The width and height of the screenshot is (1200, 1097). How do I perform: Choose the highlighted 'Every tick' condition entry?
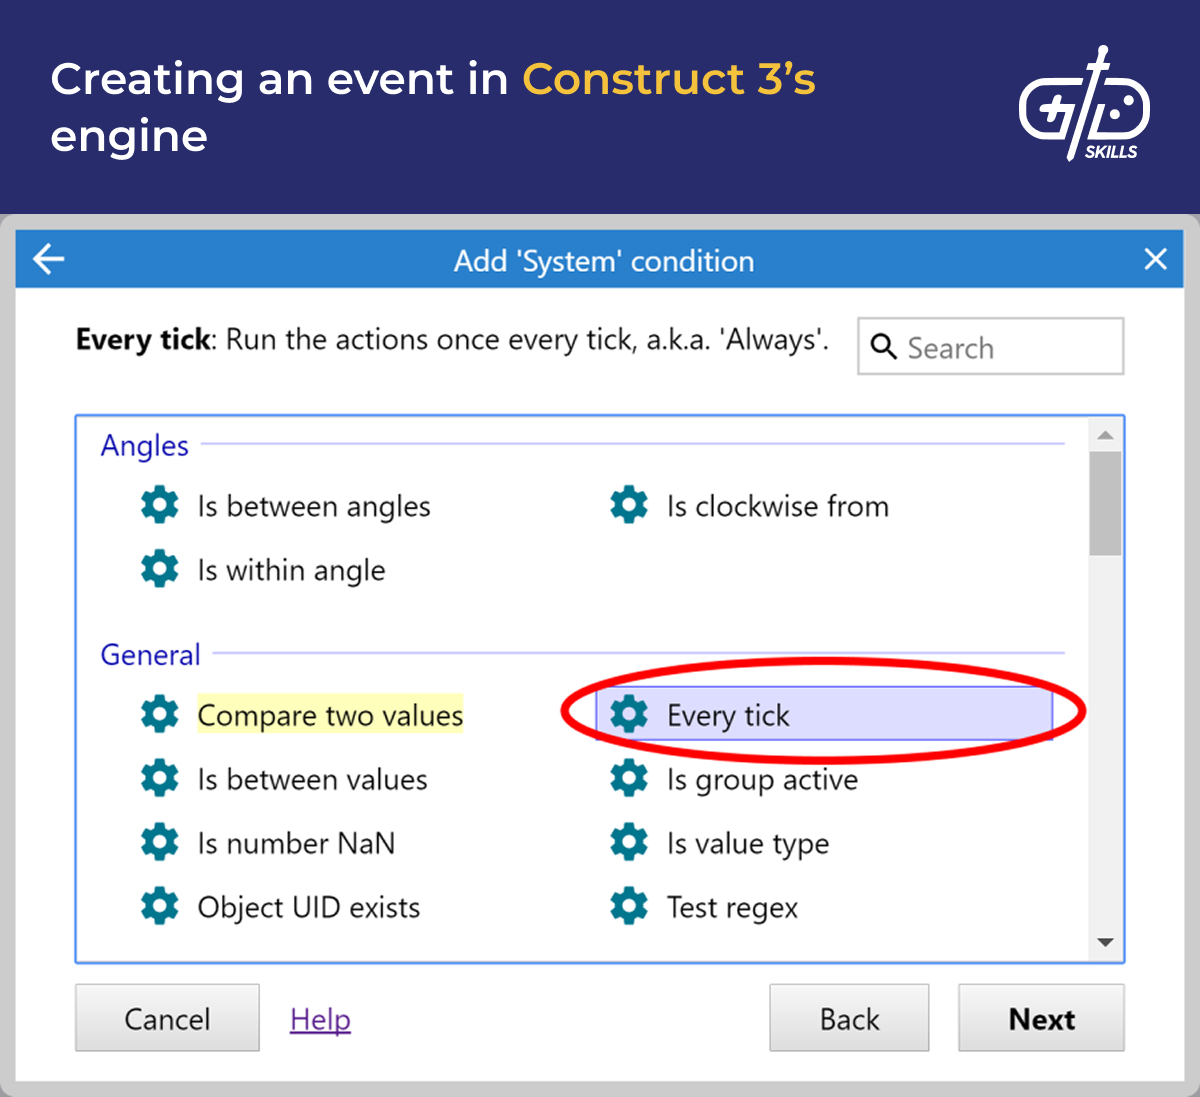pos(729,714)
